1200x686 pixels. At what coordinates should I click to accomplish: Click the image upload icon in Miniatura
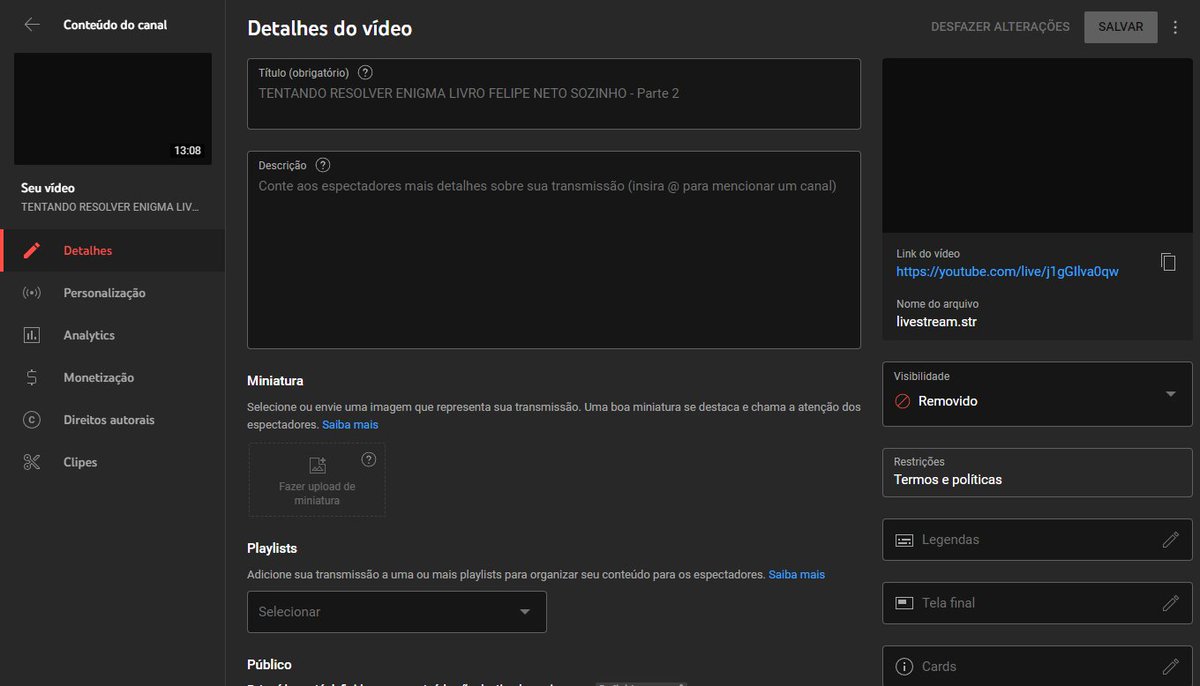point(317,465)
